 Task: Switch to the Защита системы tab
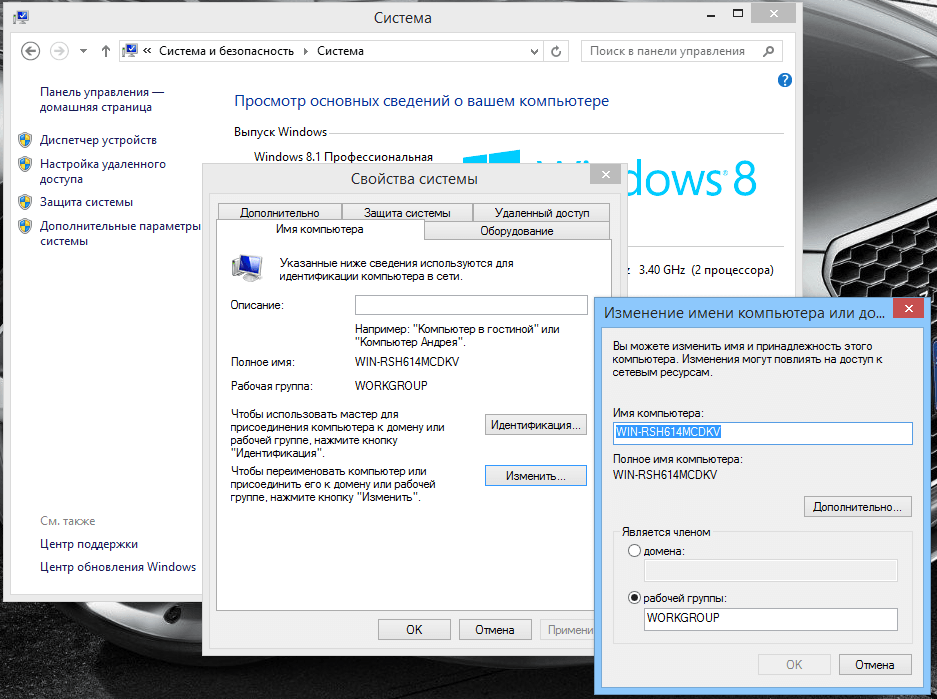[407, 213]
